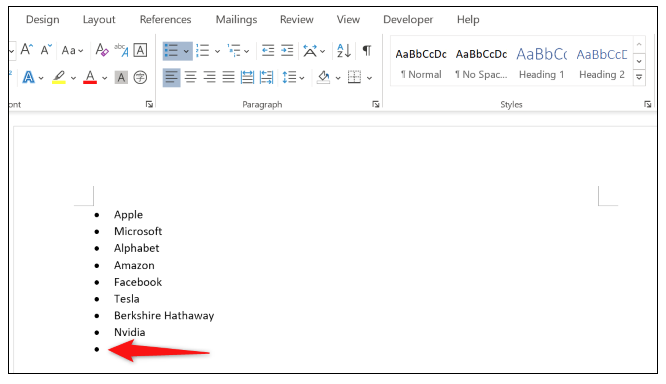This screenshot has height=384, width=666.
Task: Open the Help tab
Action: pos(468,20)
